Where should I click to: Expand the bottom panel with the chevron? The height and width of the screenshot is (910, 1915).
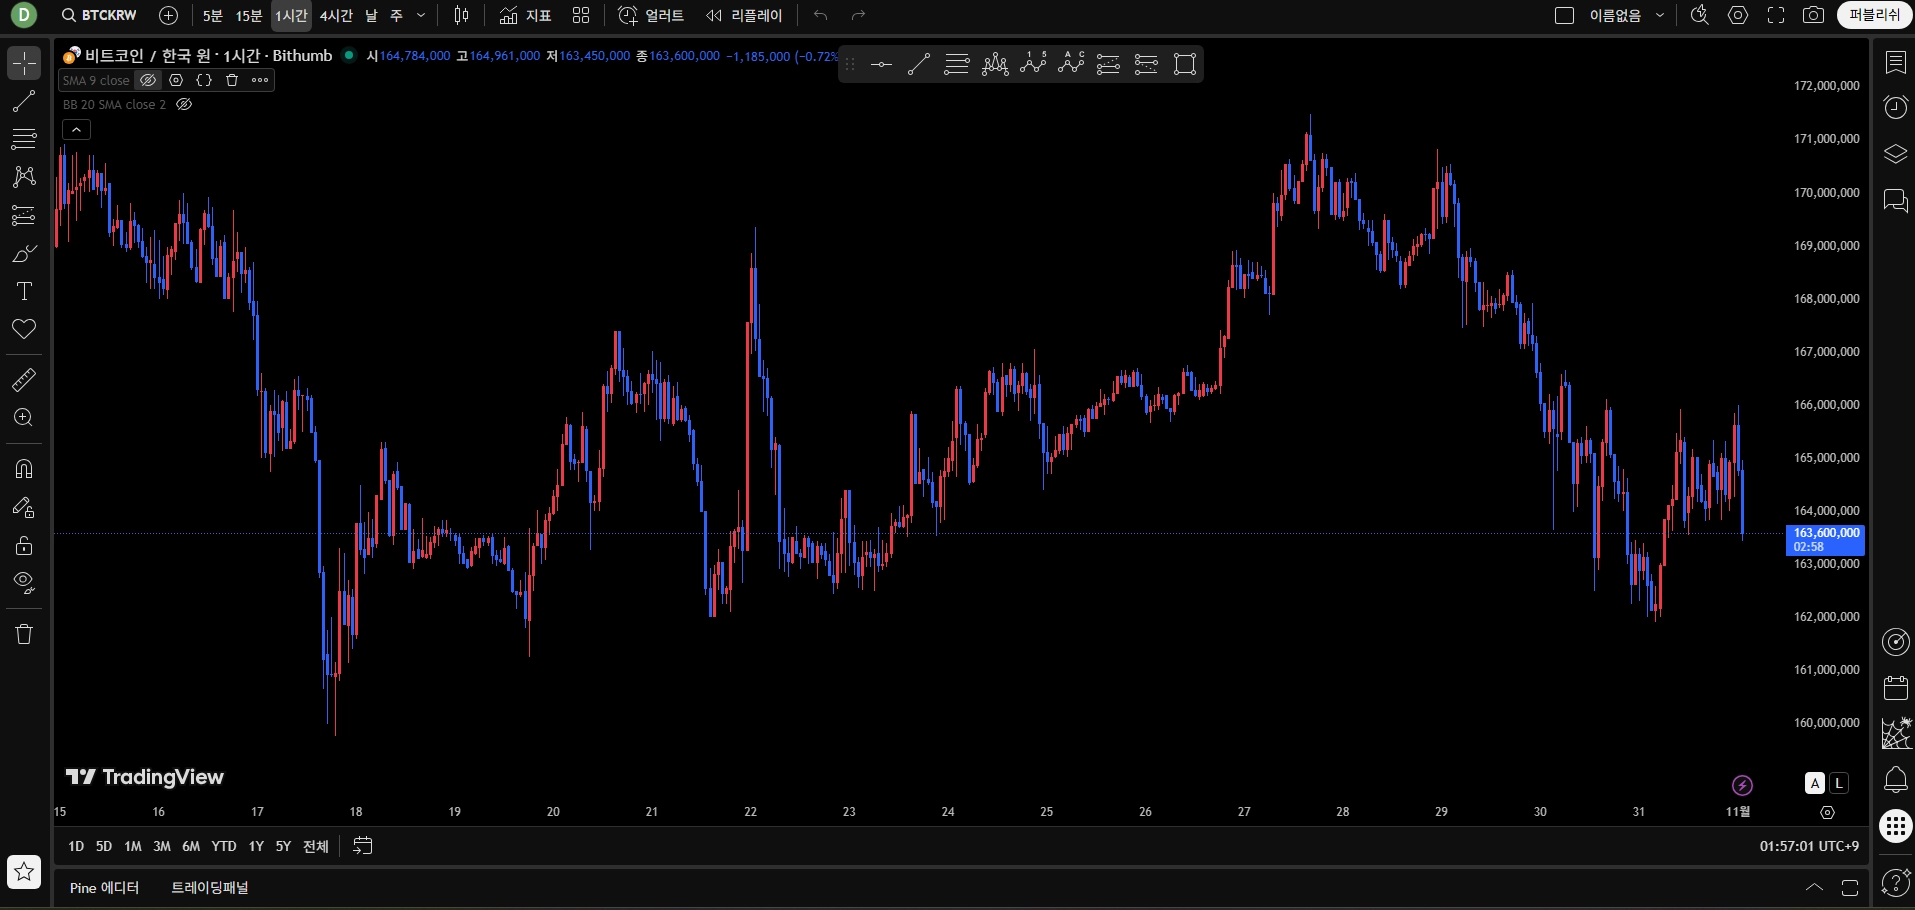[x=1814, y=888]
